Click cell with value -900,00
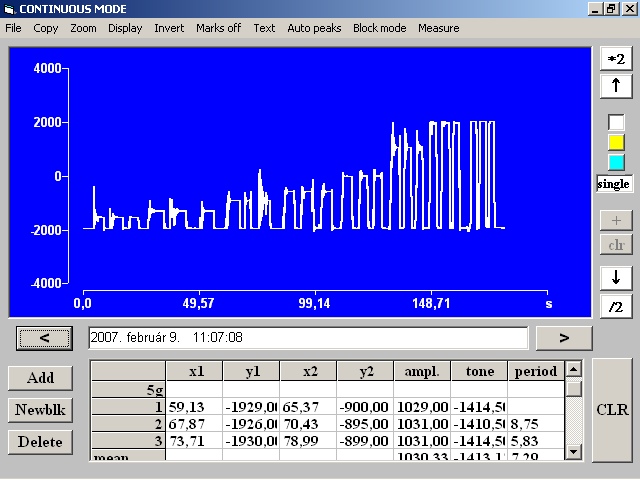Viewport: 640px width, 480px height. (x=365, y=407)
